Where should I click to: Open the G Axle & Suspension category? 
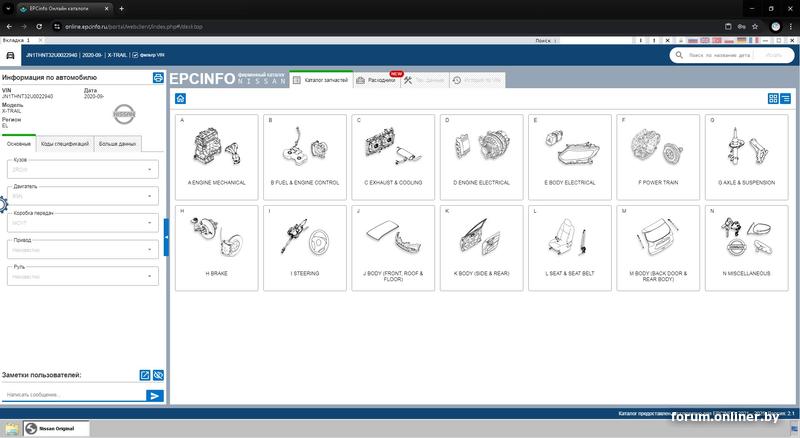click(746, 157)
